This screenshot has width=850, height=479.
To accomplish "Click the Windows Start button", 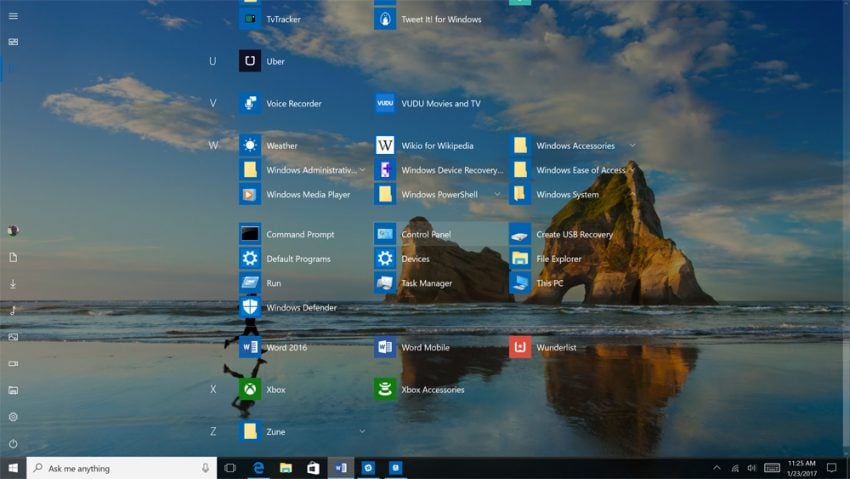I will (x=13, y=468).
